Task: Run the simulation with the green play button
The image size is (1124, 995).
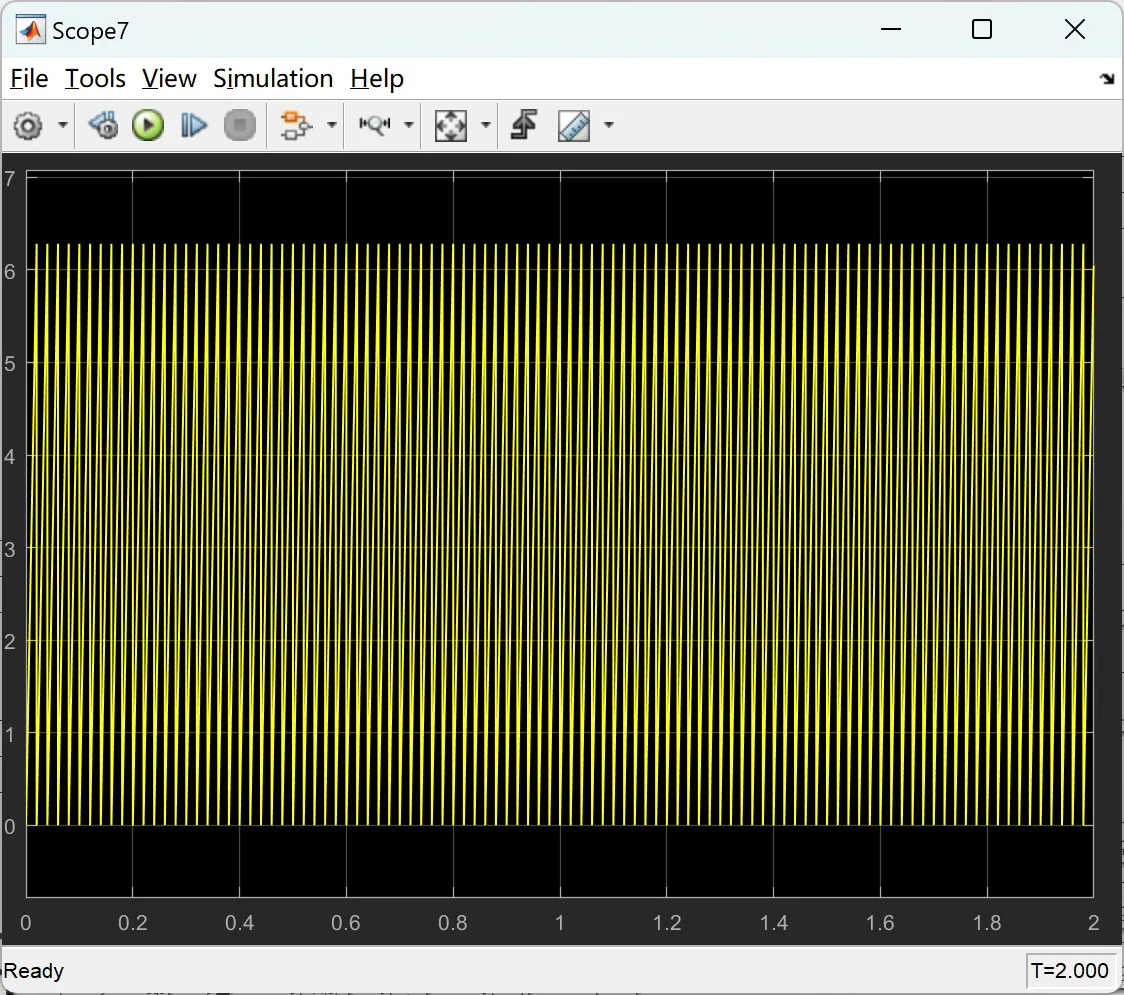Action: pos(148,125)
